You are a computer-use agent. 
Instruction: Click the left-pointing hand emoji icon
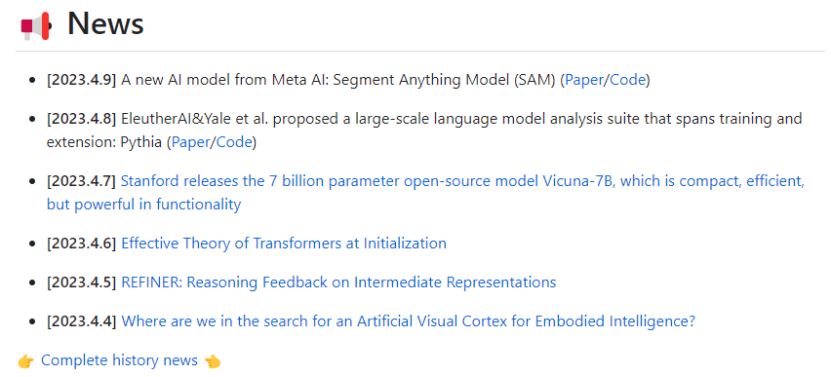coord(213,362)
